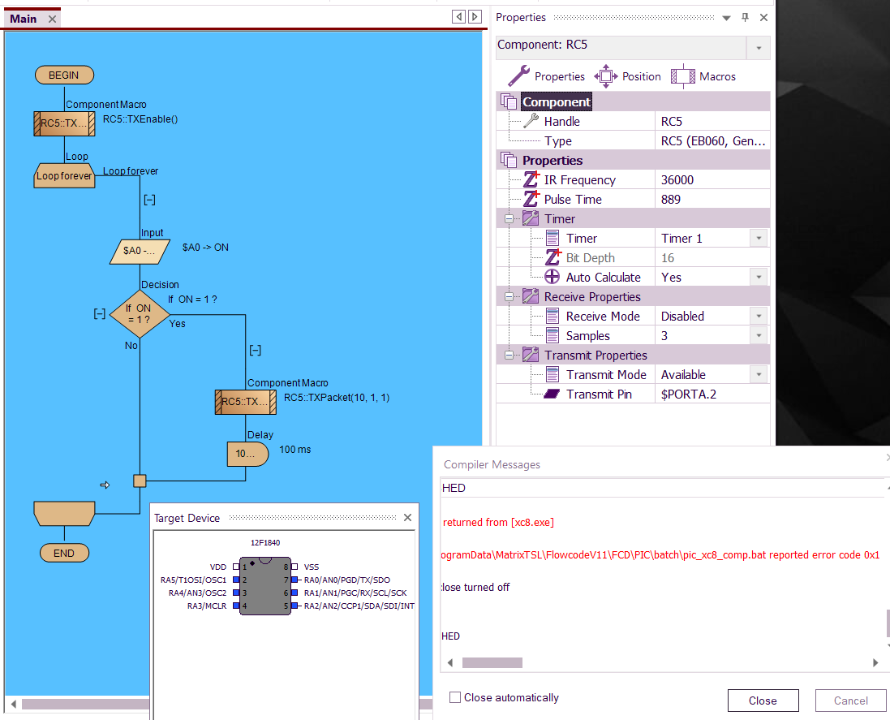890x720 pixels.
Task: Click the Component section icon
Action: coord(509,102)
